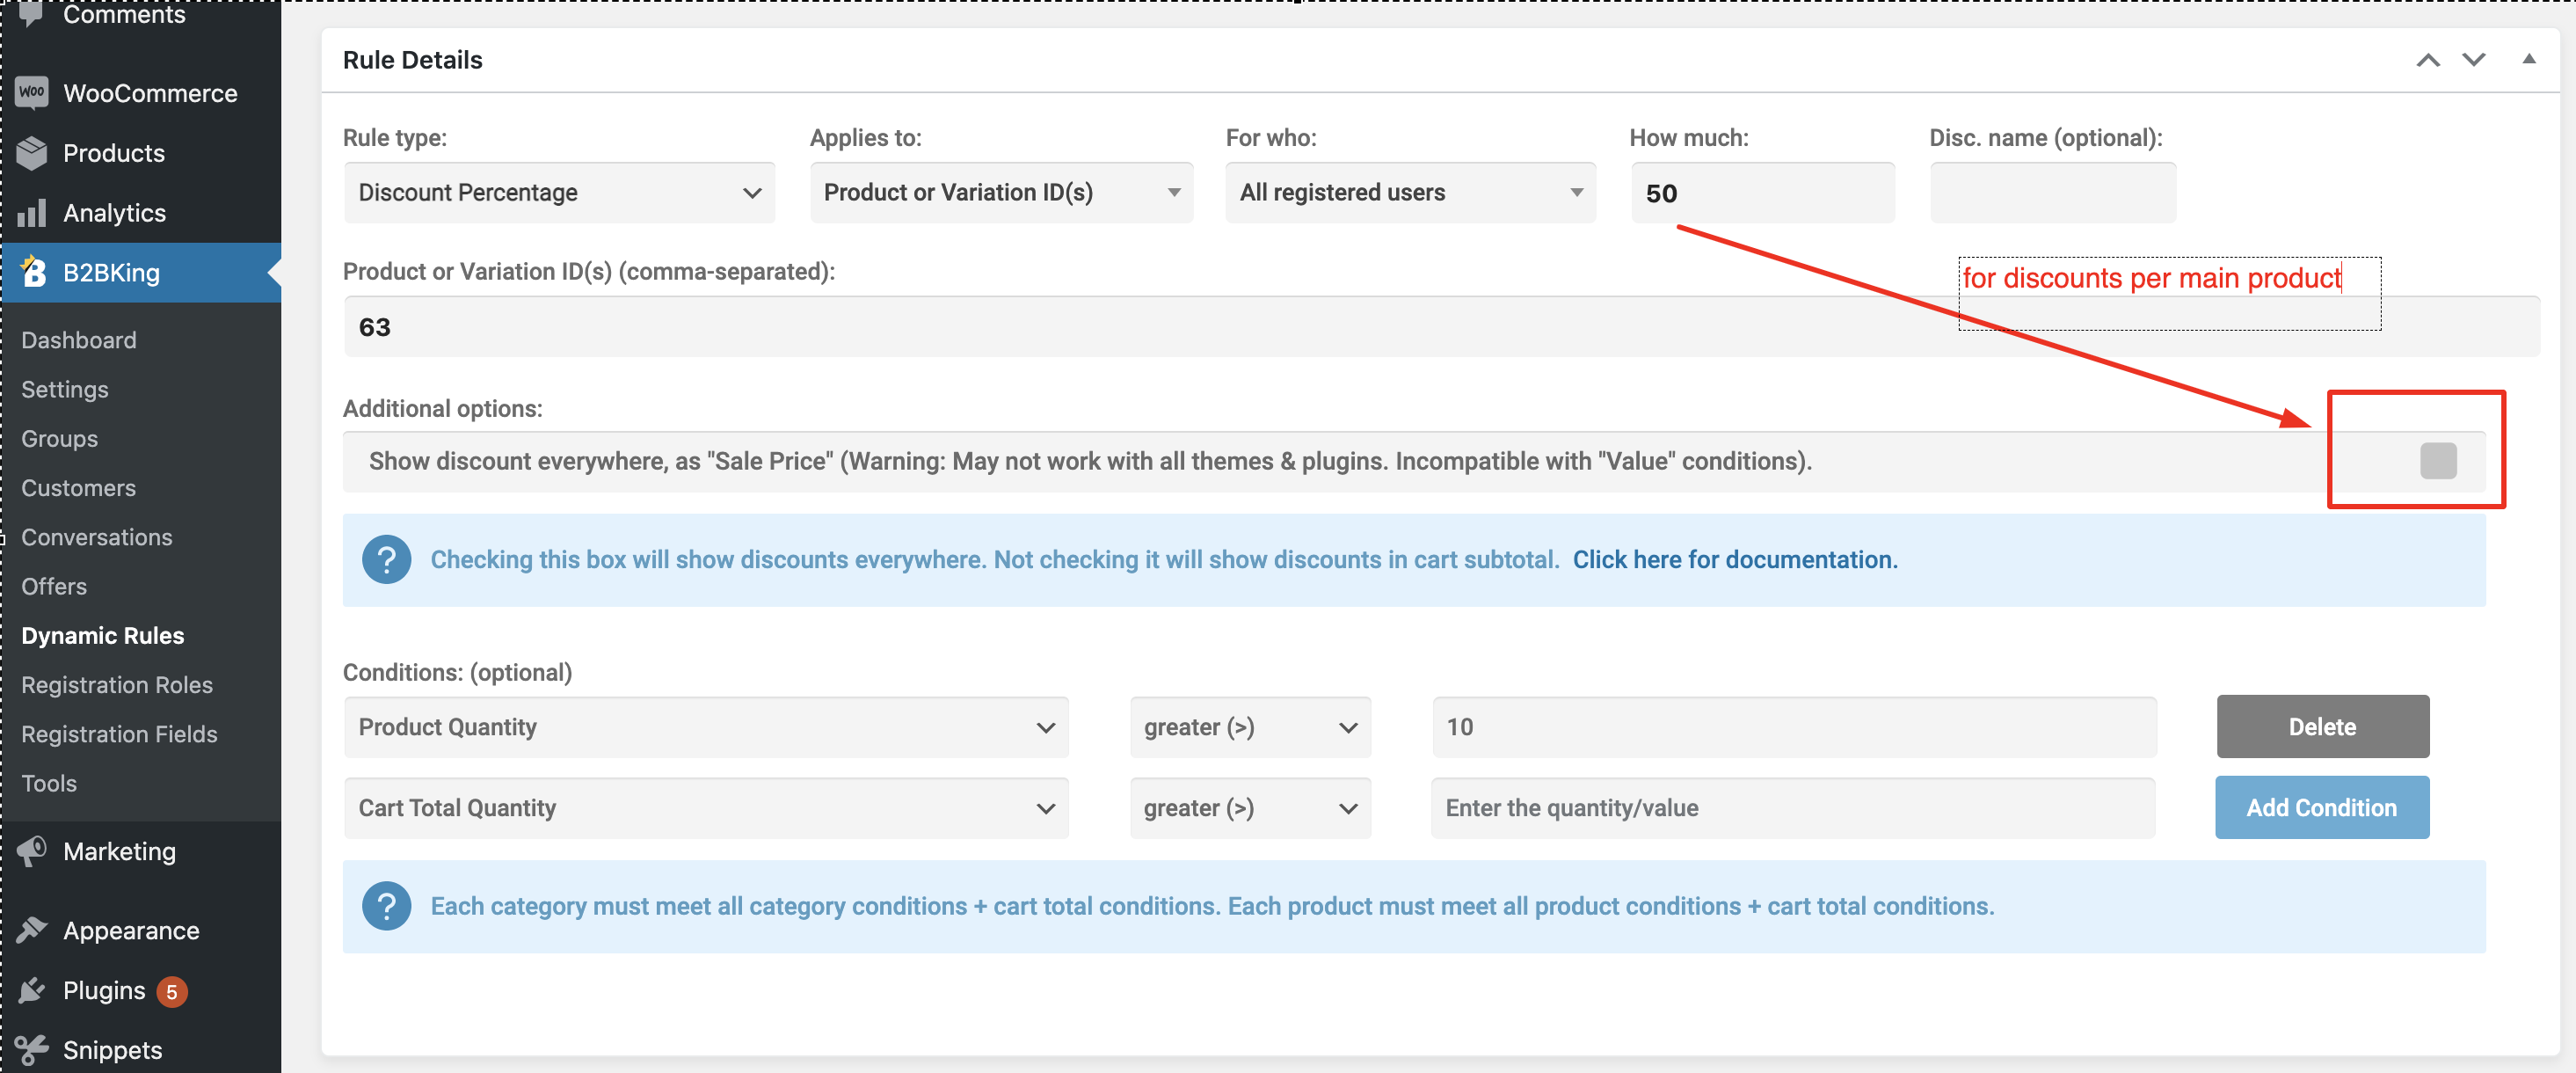Screen dimensions: 2576x1073
Task: Move Rule Details panel up
Action: [2428, 60]
